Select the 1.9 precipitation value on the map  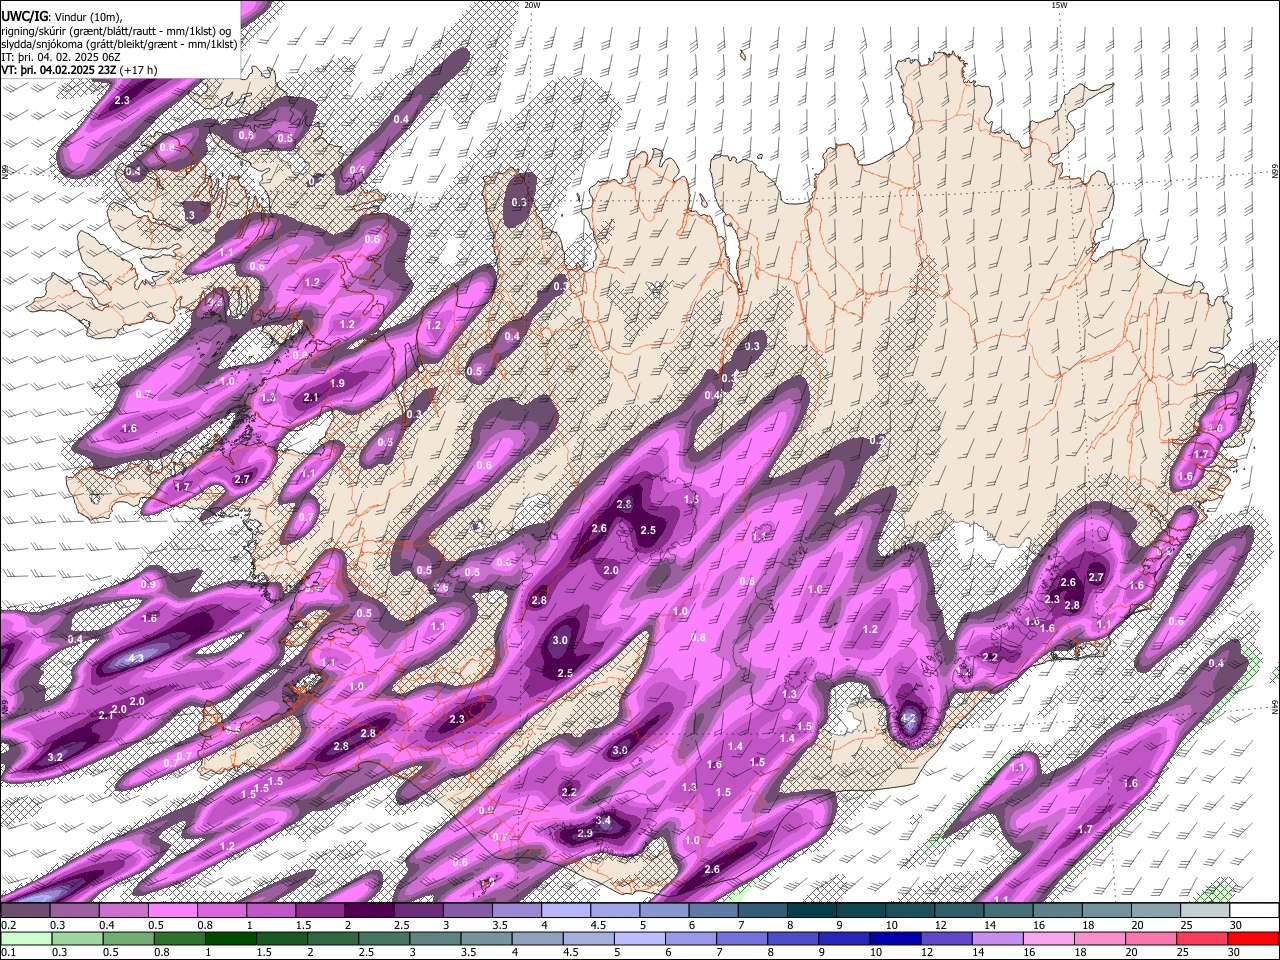pos(337,383)
